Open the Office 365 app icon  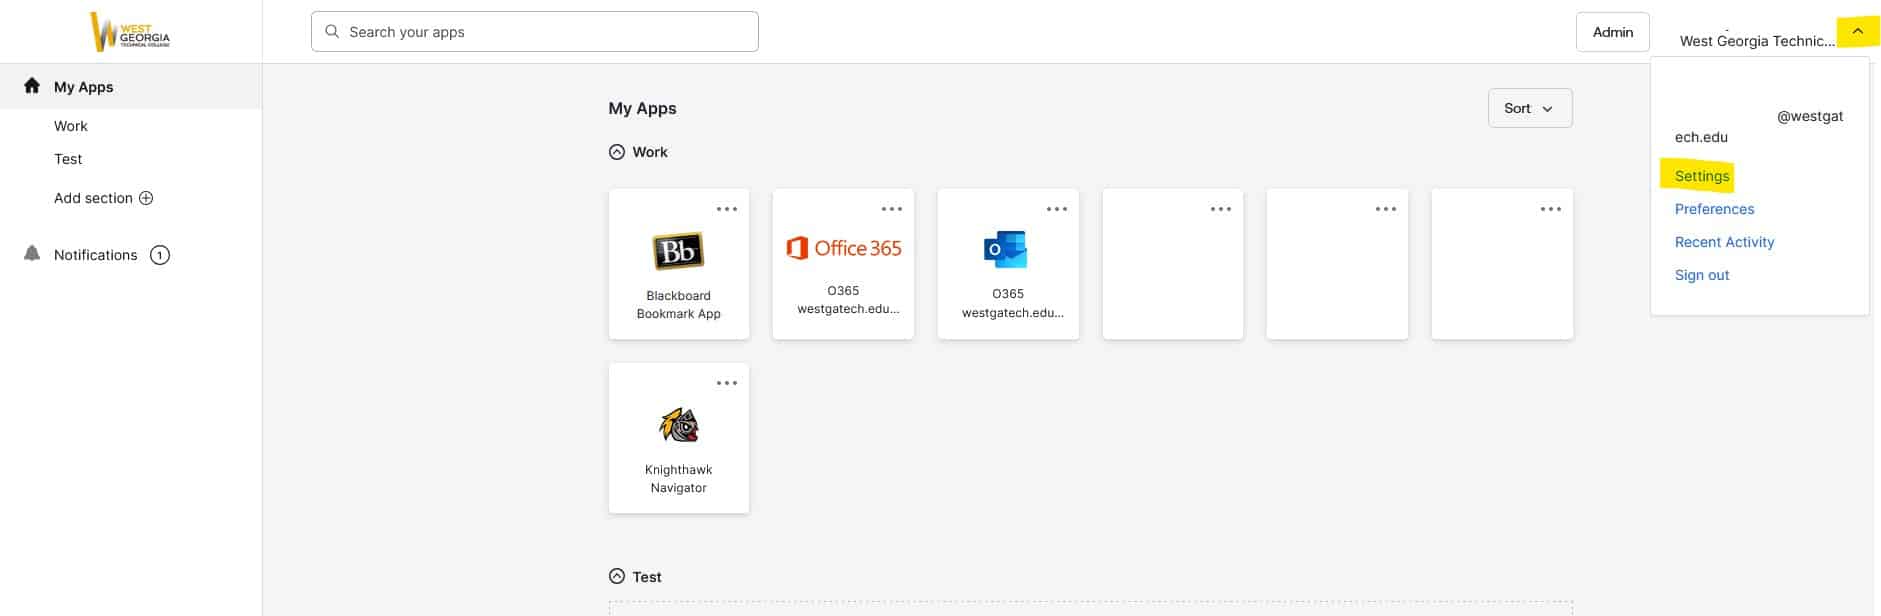pyautogui.click(x=843, y=248)
